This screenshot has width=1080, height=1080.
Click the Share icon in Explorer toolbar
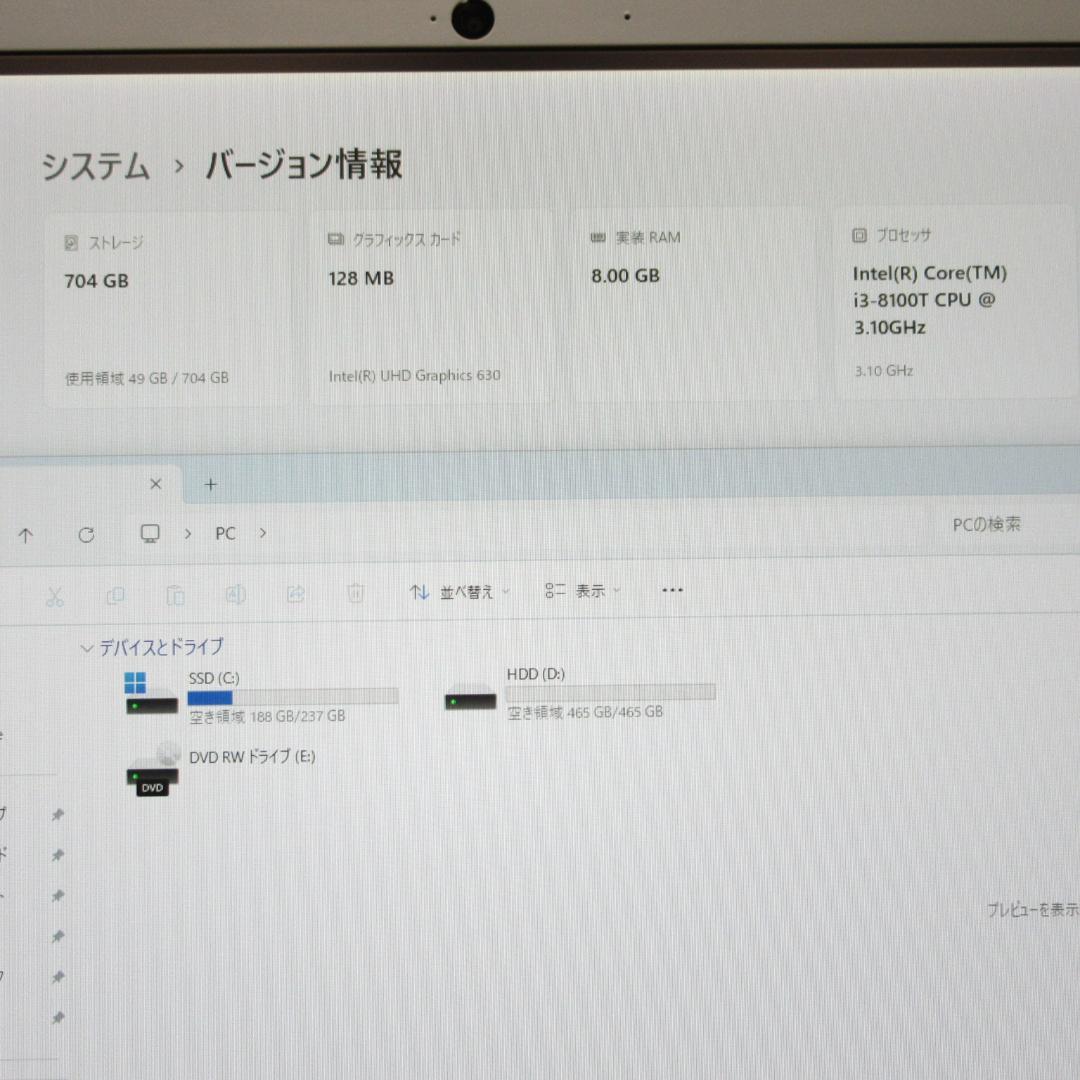pos(296,594)
